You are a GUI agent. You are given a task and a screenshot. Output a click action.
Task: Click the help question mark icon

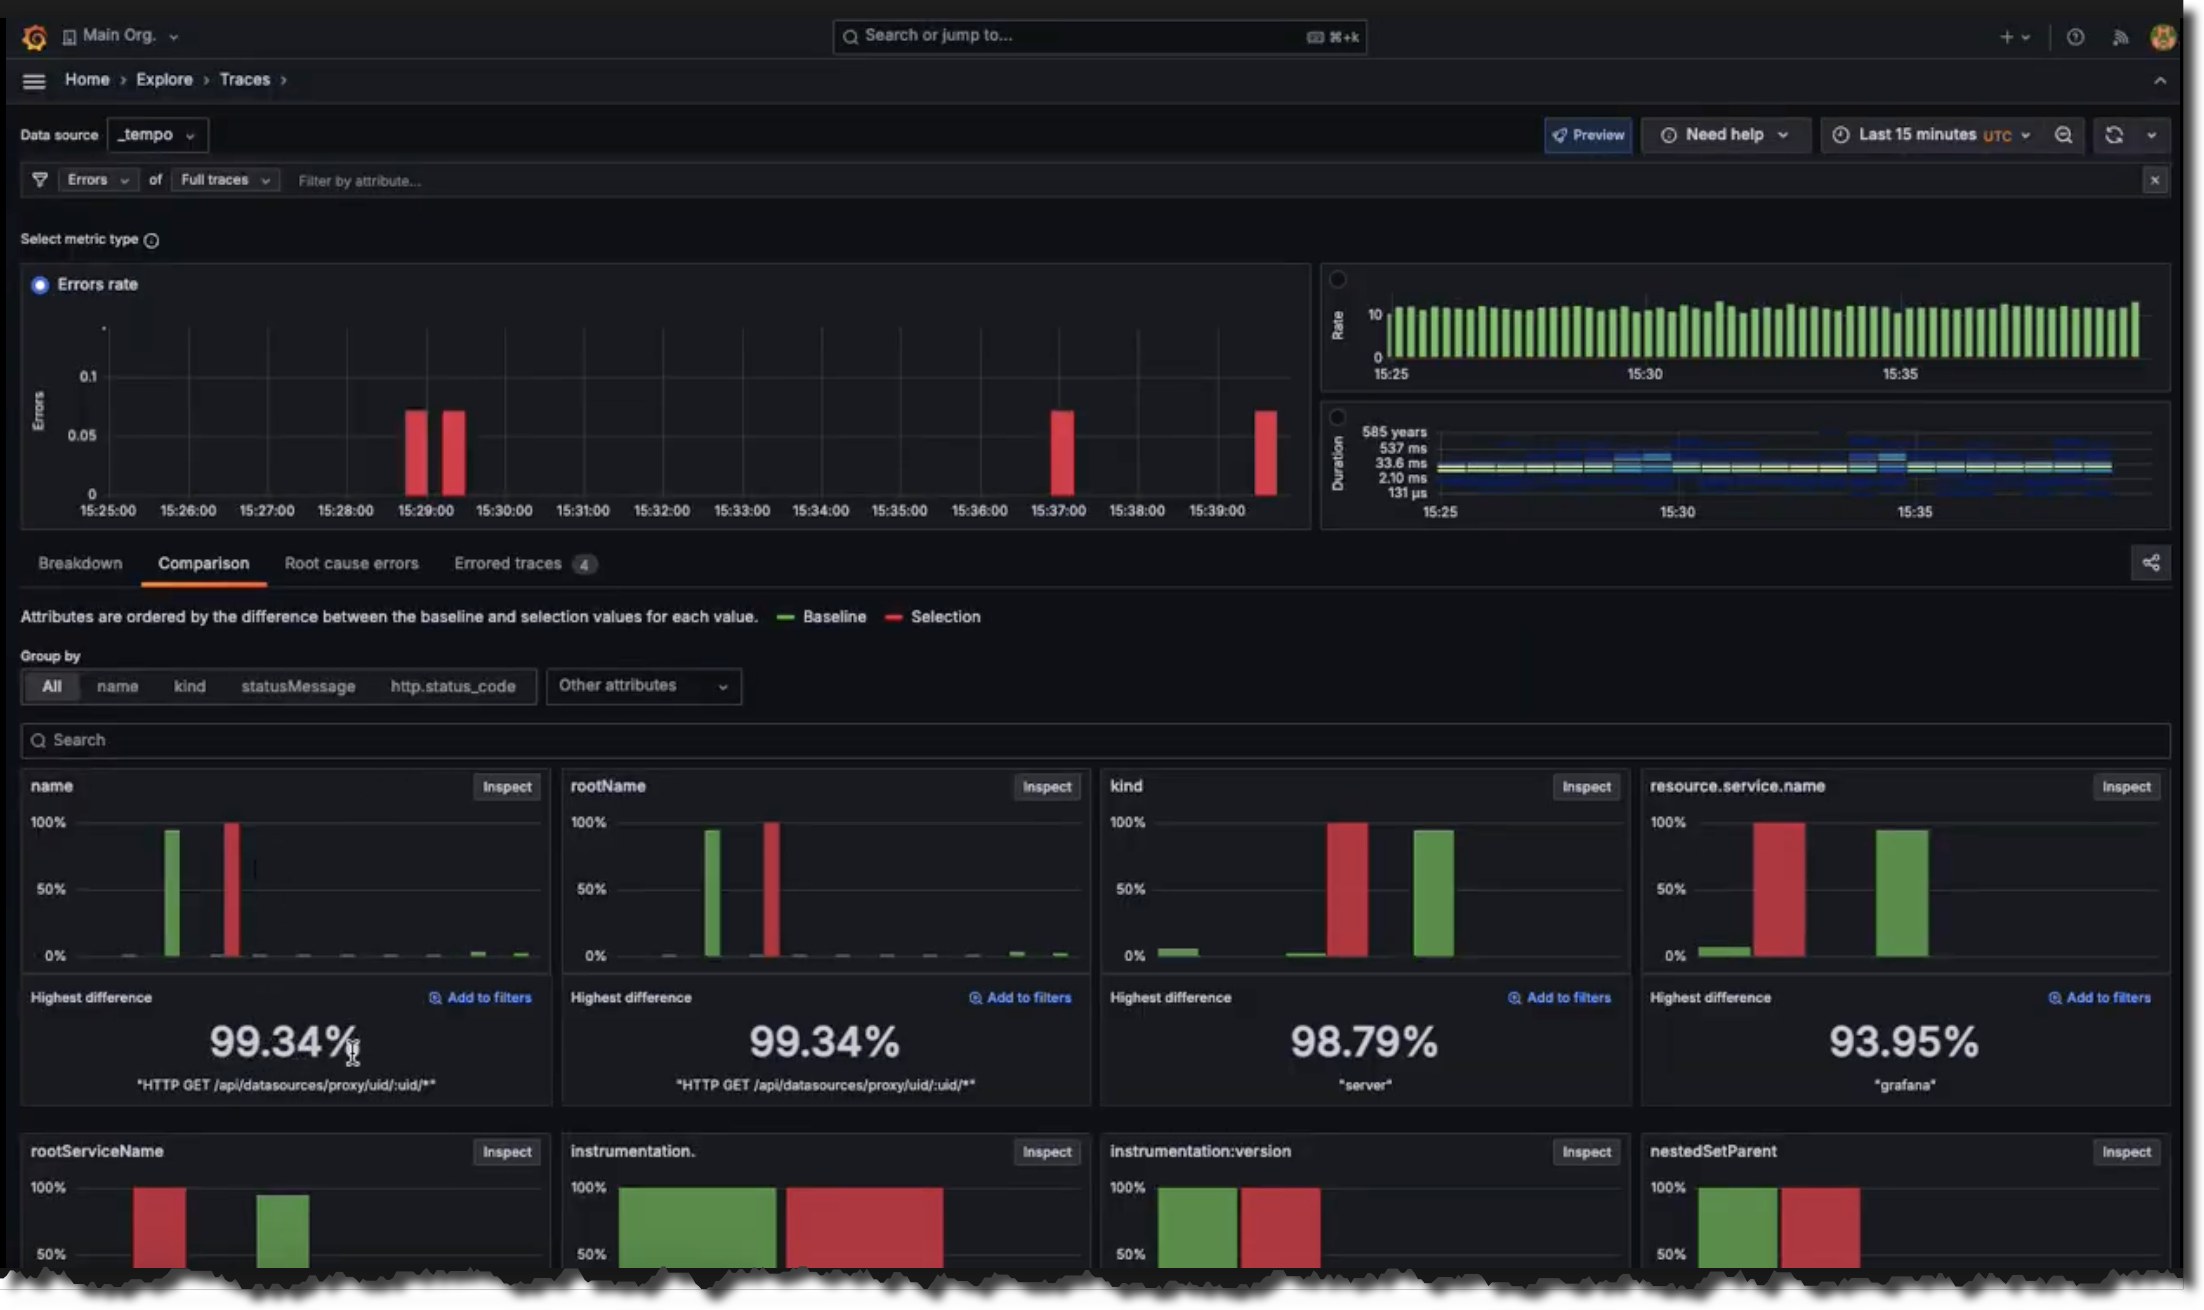coord(2075,37)
